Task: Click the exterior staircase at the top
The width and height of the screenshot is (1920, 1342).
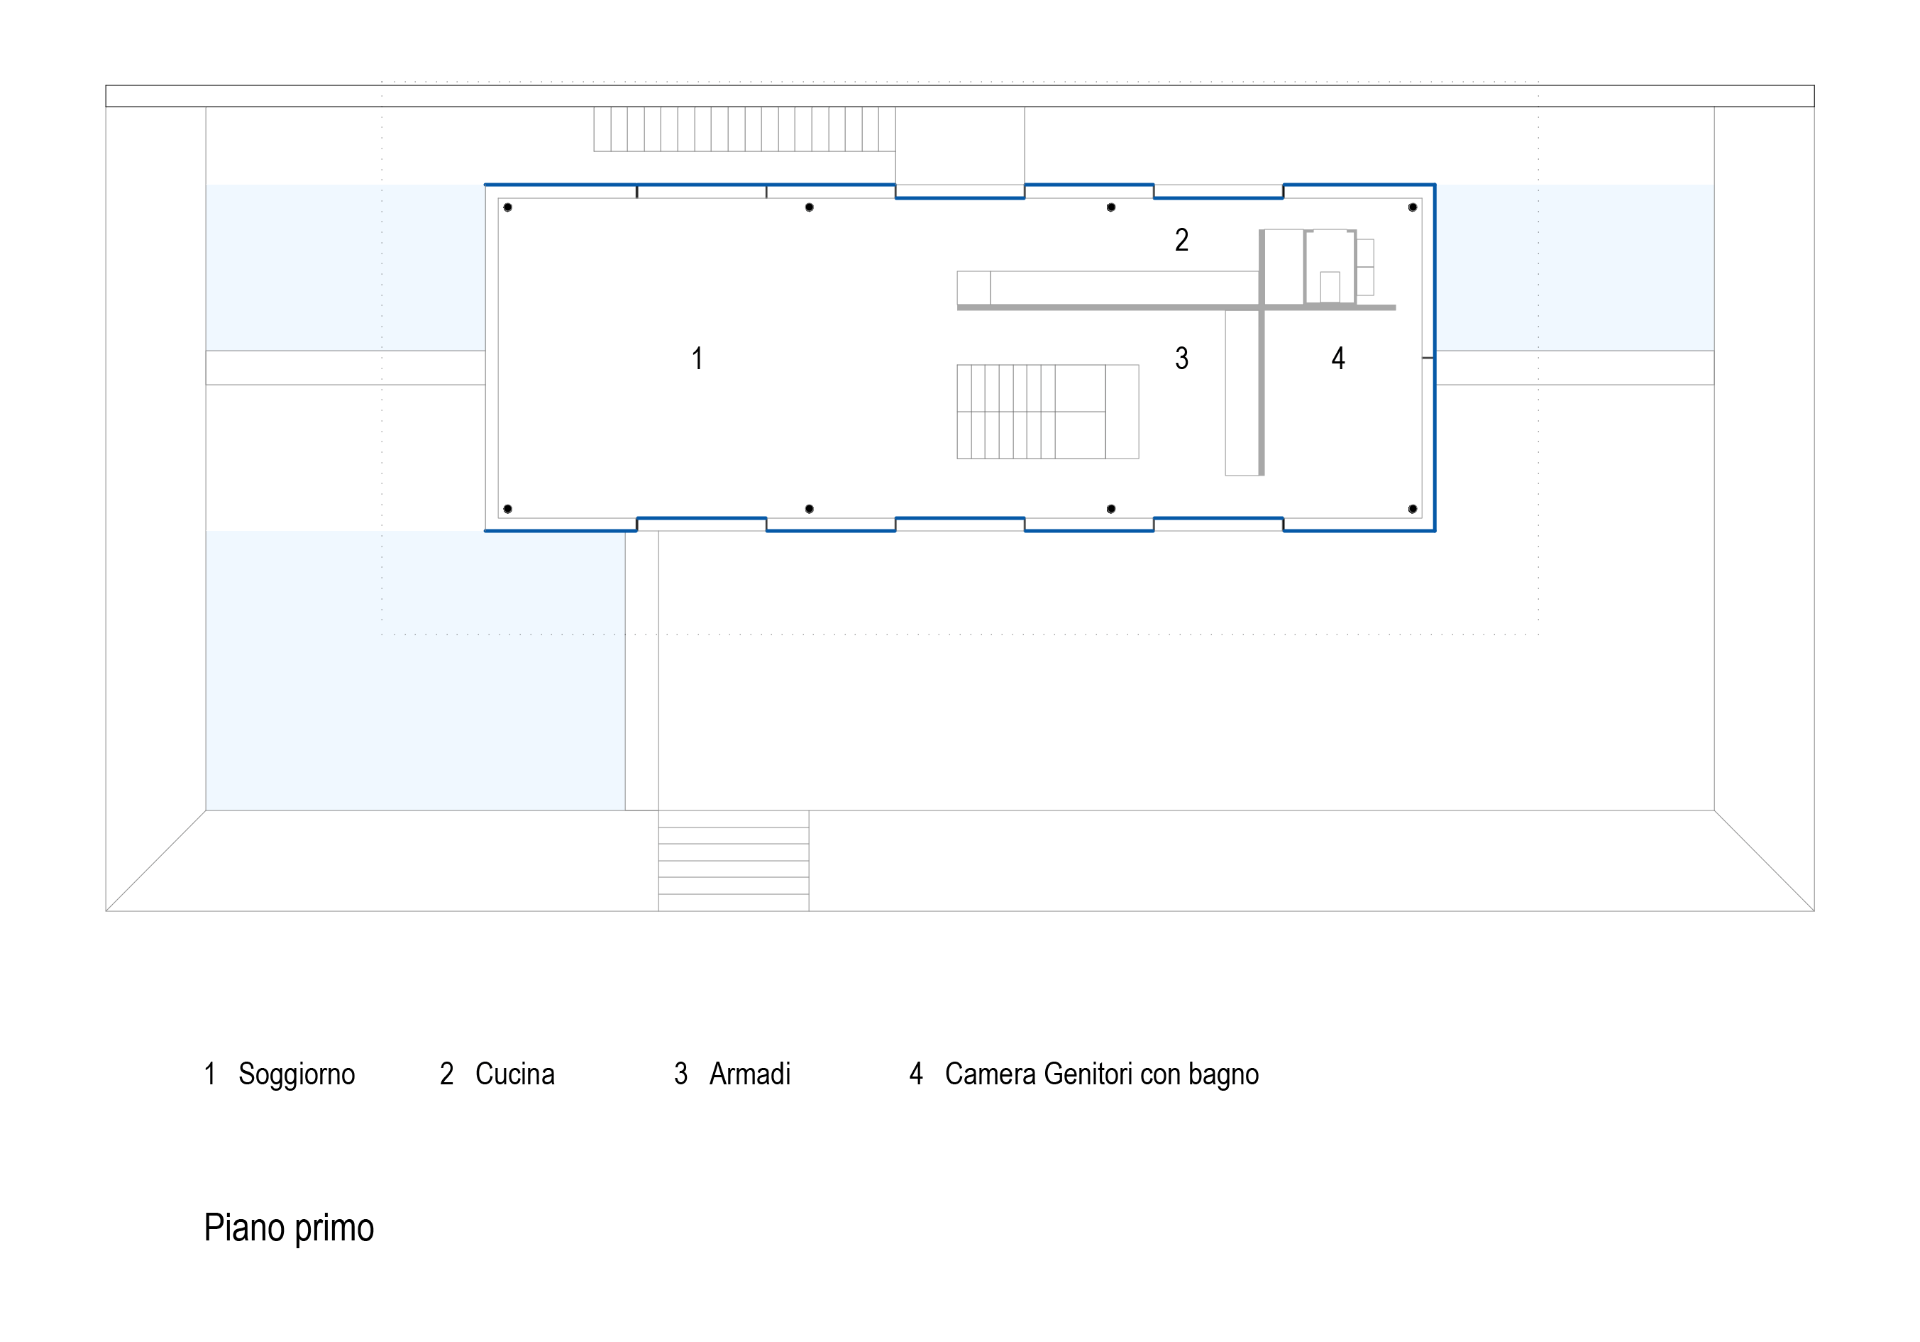Action: [x=744, y=129]
